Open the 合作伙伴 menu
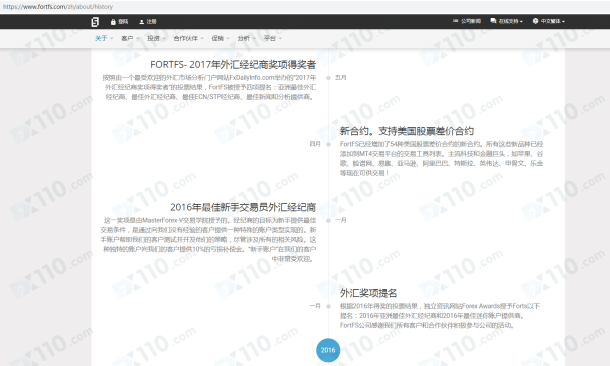 tap(186, 38)
